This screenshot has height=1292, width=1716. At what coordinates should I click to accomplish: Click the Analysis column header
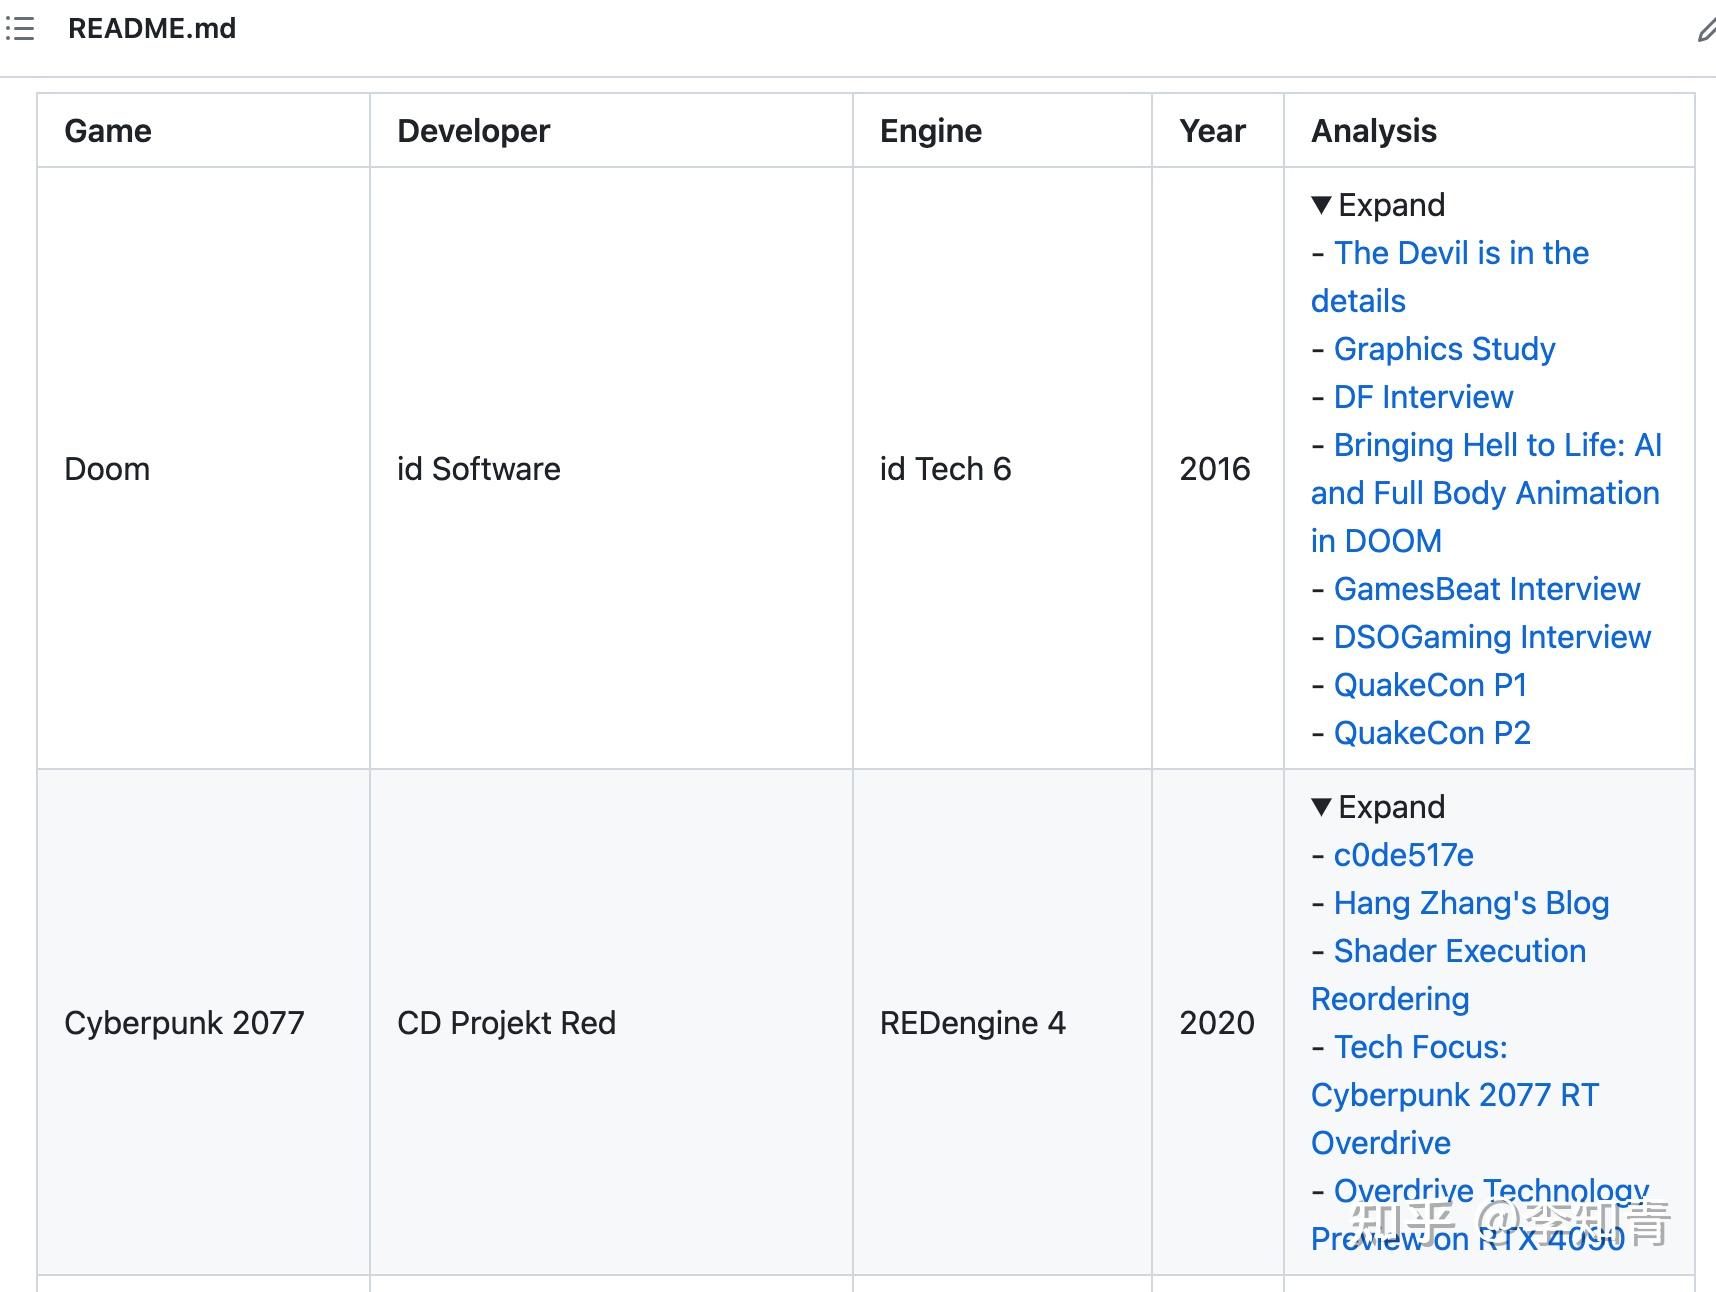[x=1373, y=131]
